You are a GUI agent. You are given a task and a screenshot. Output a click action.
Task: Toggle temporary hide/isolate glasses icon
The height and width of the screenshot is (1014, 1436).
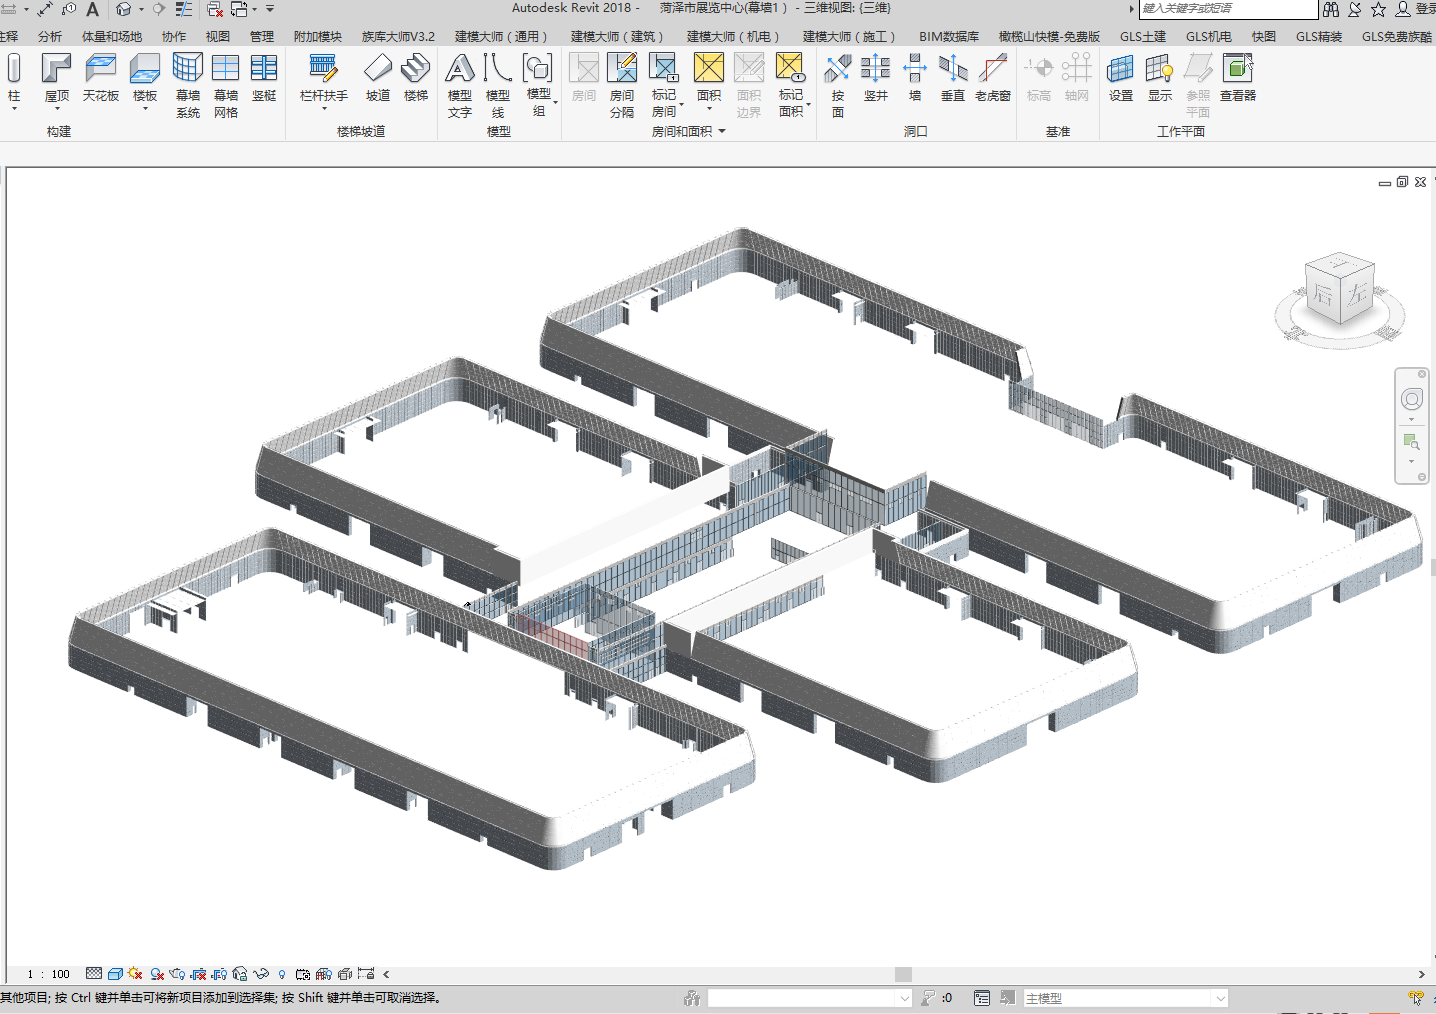(x=261, y=974)
